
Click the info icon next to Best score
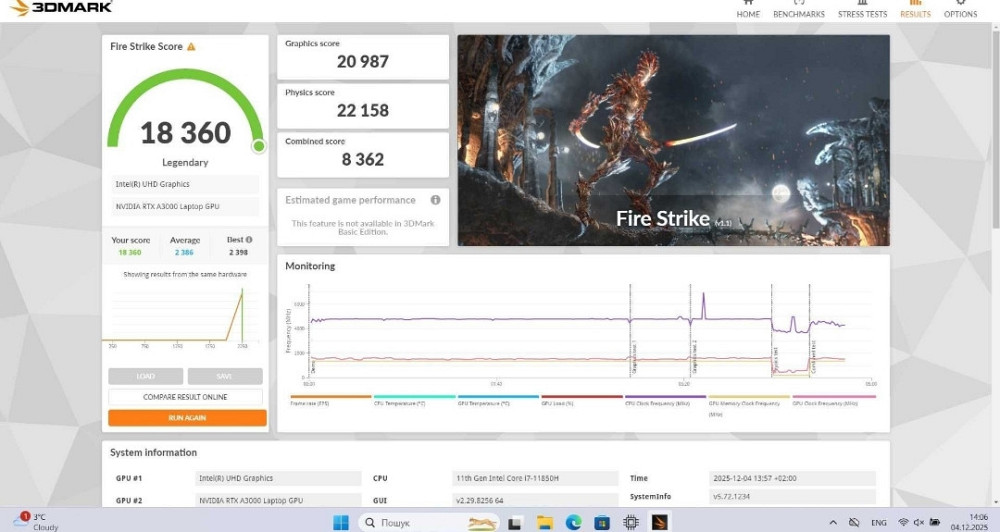(249, 240)
